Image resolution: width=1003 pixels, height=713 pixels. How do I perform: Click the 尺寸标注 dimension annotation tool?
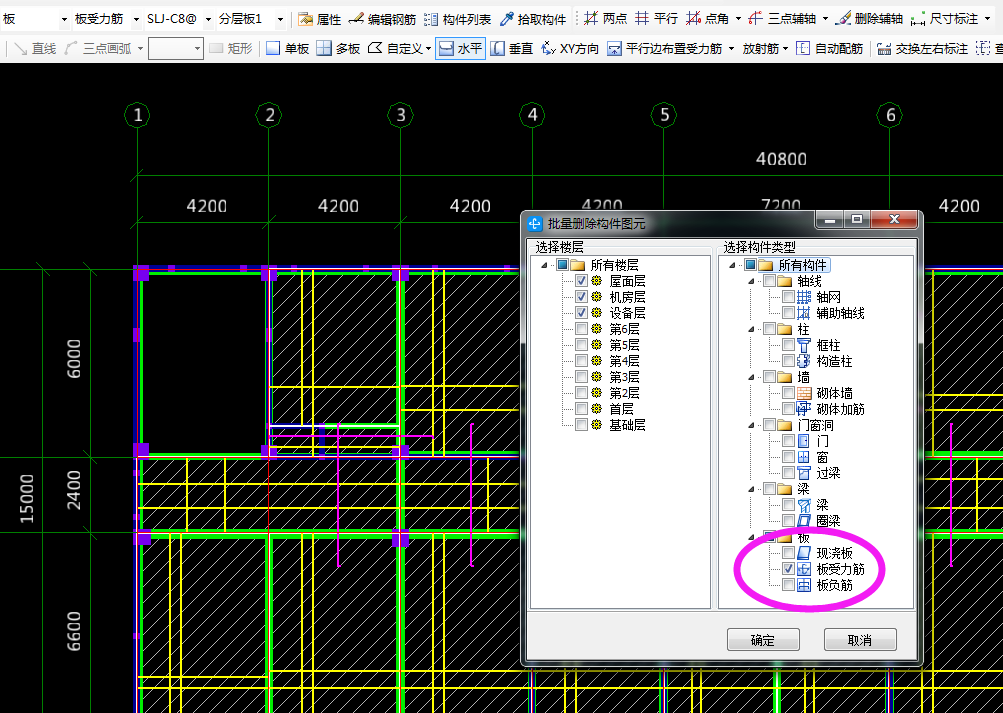point(945,19)
